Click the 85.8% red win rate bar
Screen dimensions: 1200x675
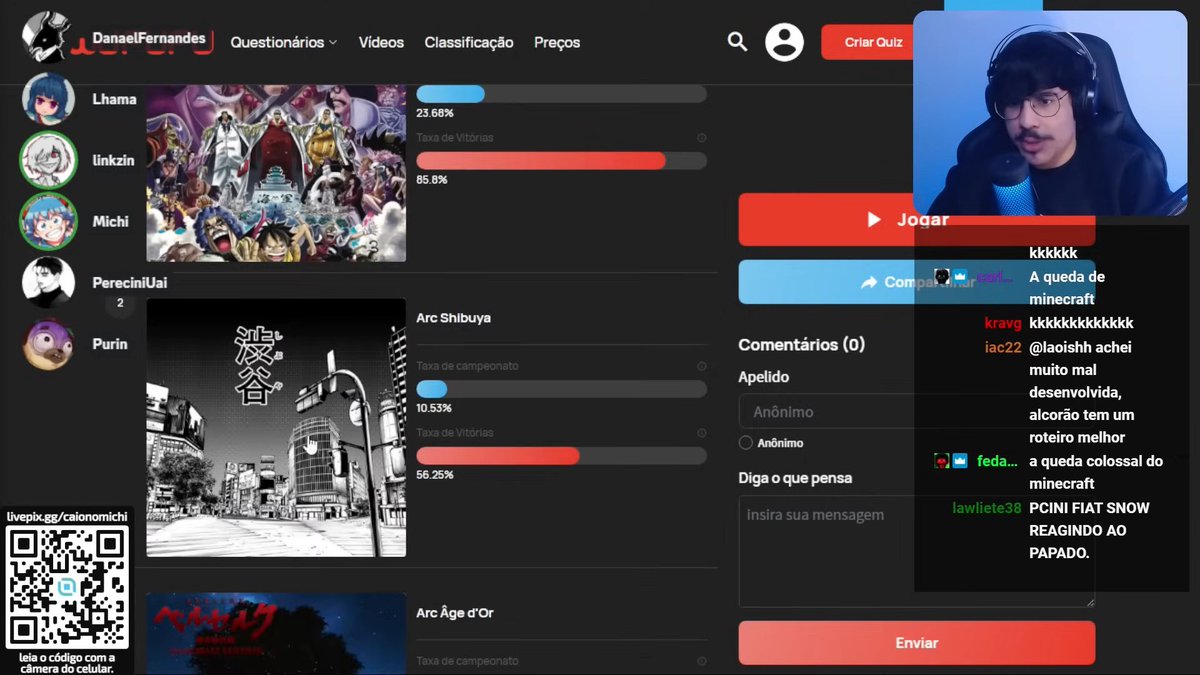pyautogui.click(x=561, y=161)
